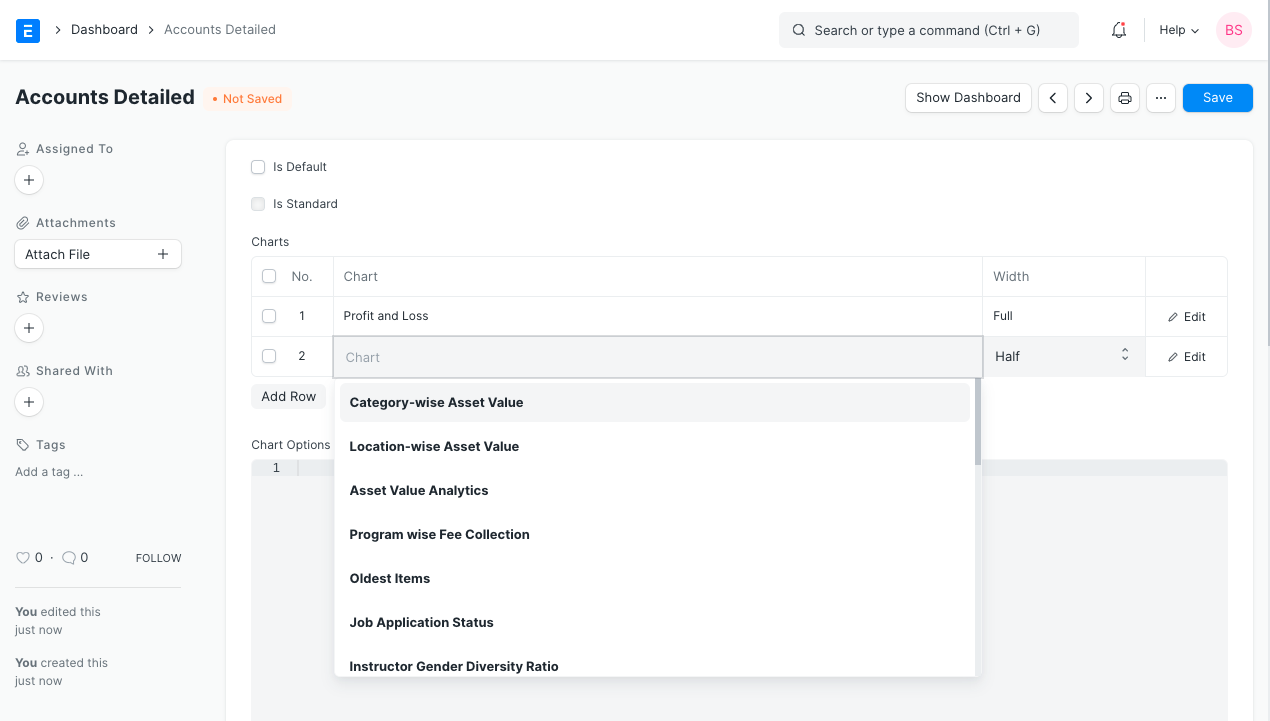Choose Category-wise Asset Value from the chart dropdown
1270x721 pixels.
point(436,402)
